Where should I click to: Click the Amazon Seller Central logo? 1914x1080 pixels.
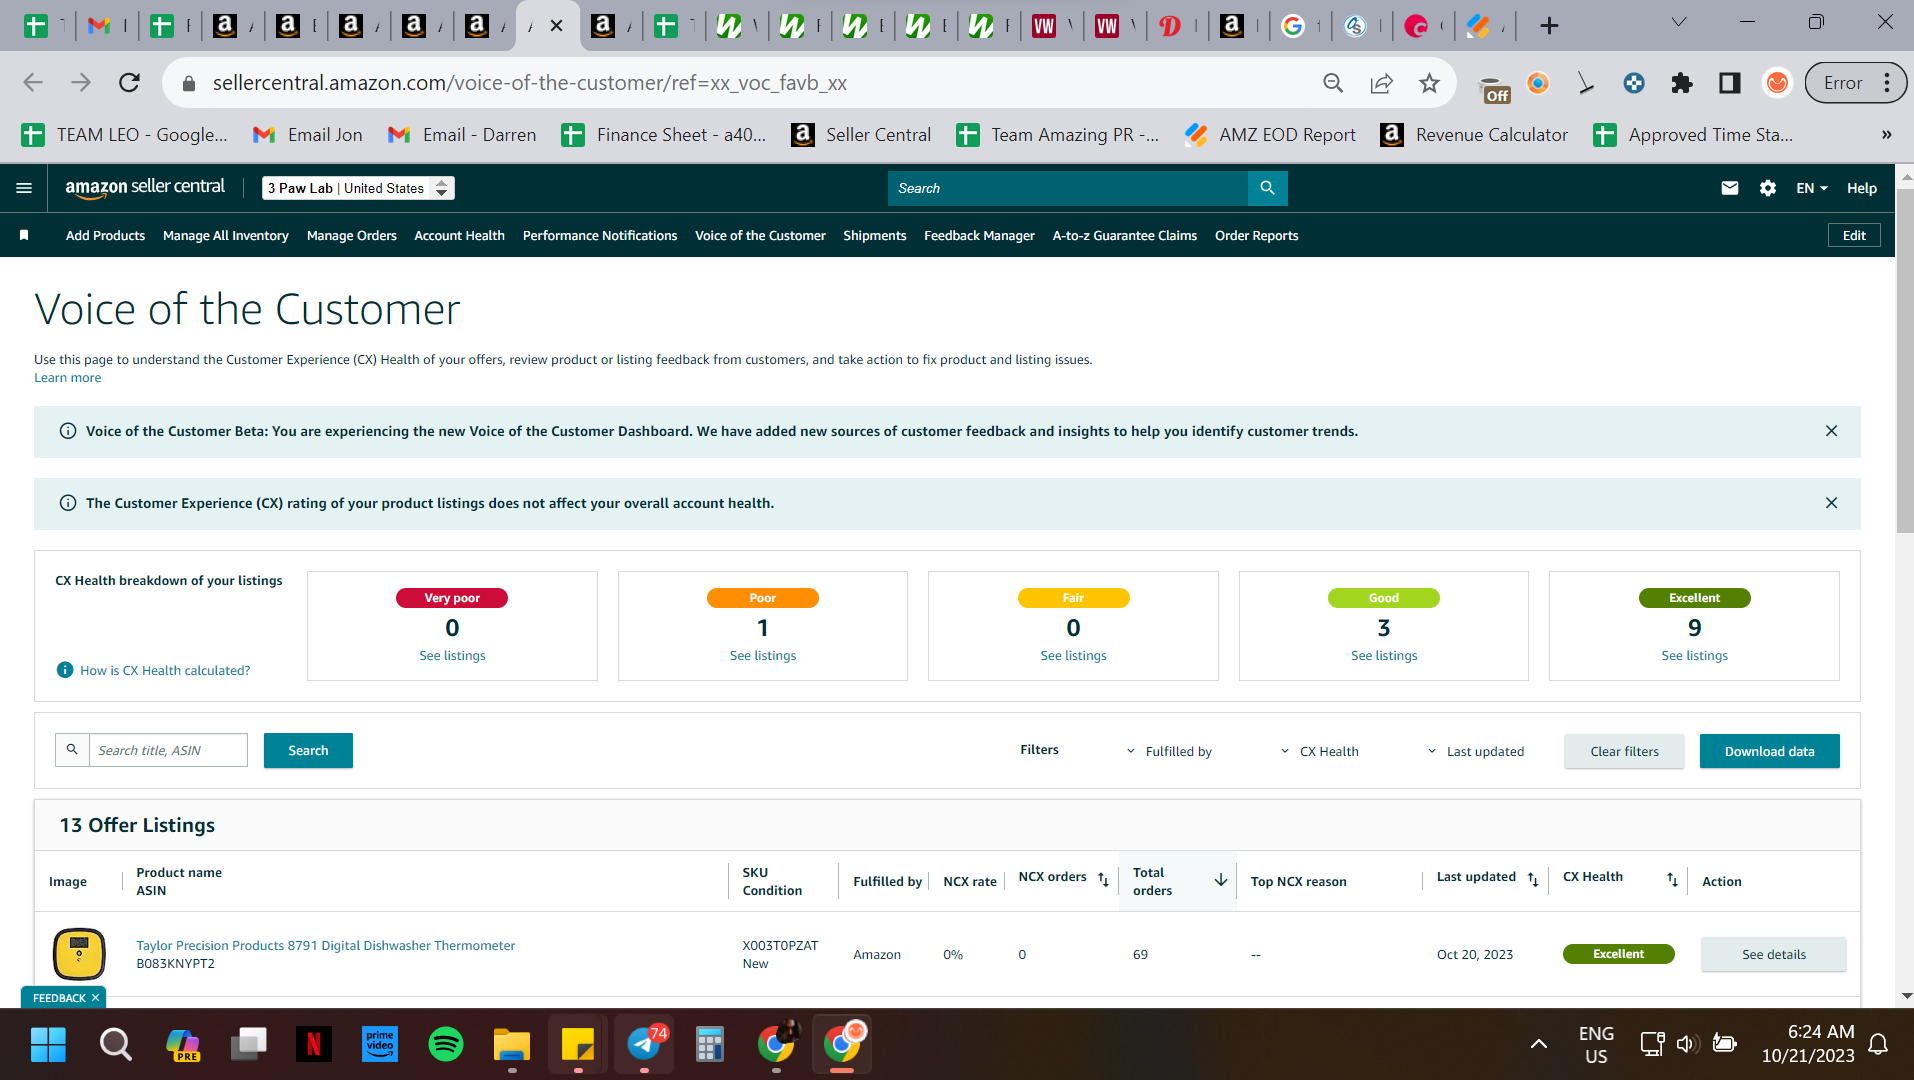coord(145,187)
